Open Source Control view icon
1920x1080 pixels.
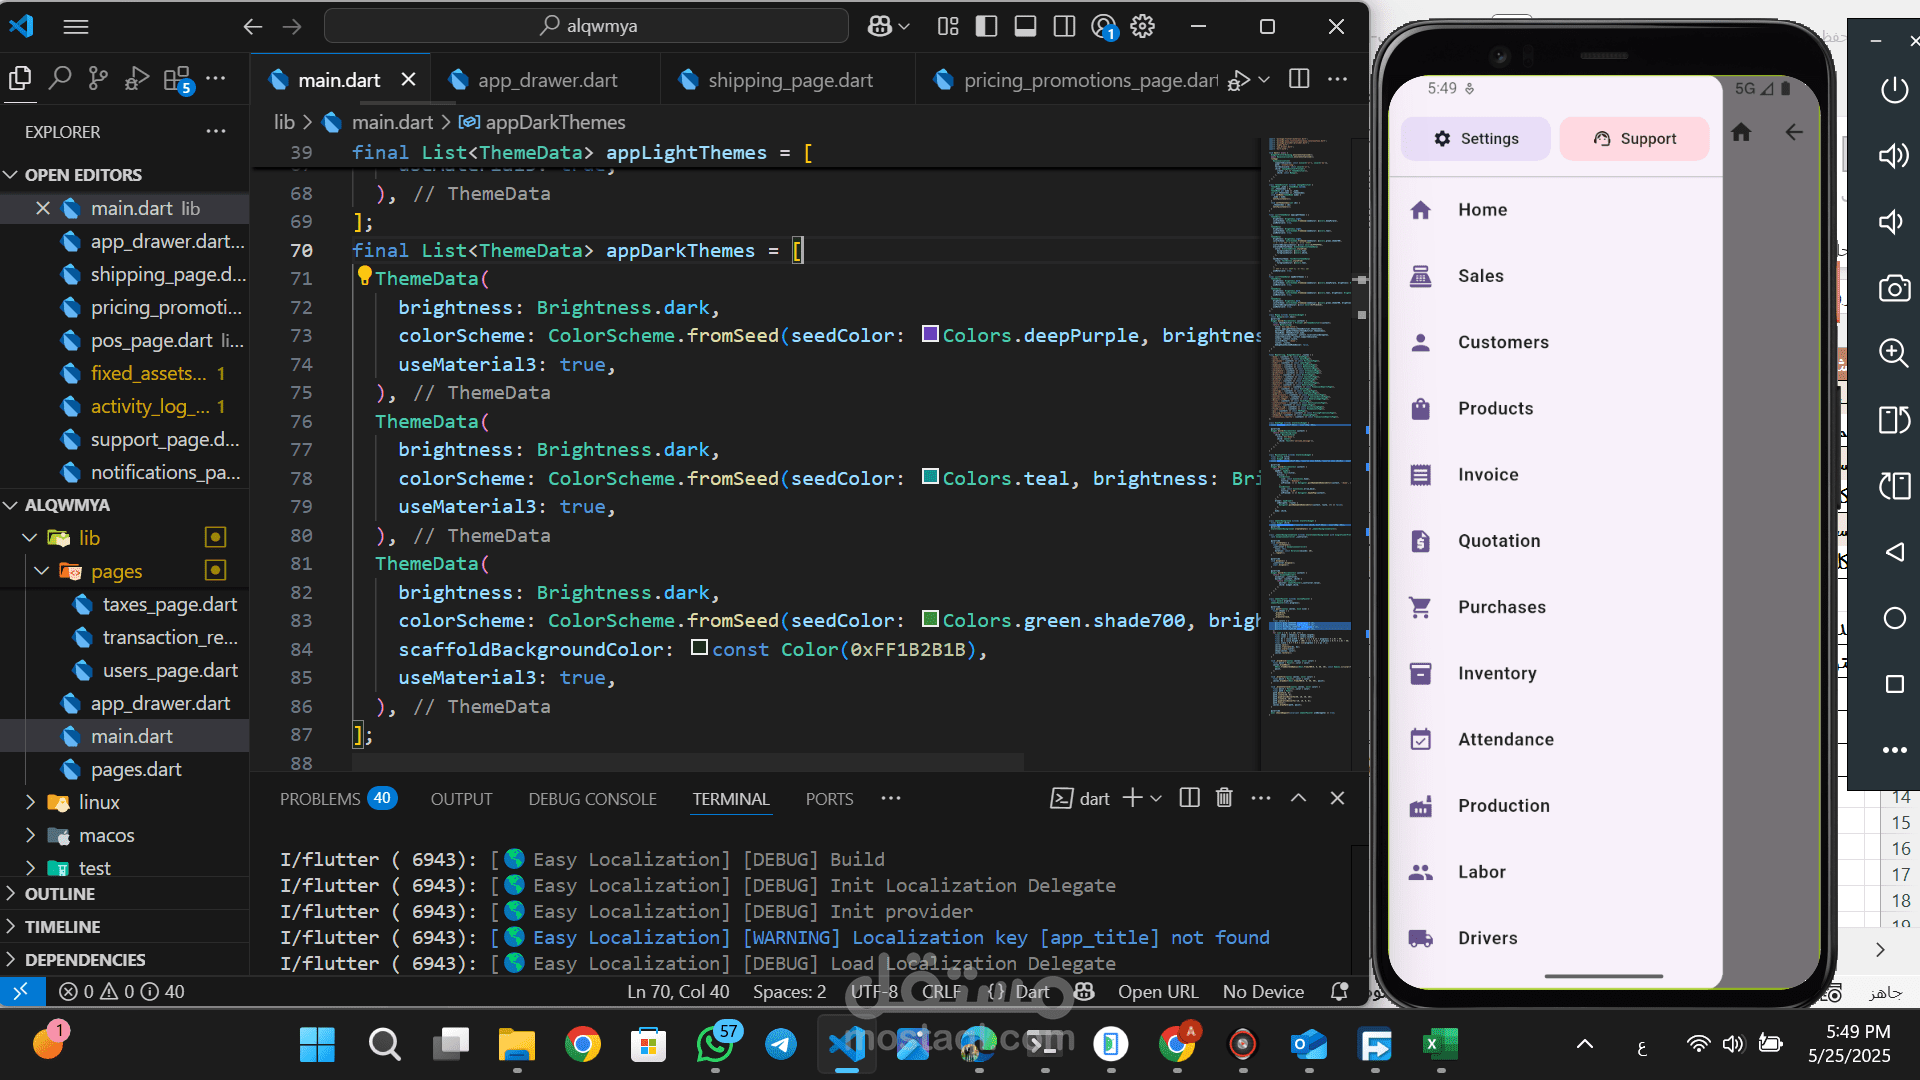pos(98,77)
